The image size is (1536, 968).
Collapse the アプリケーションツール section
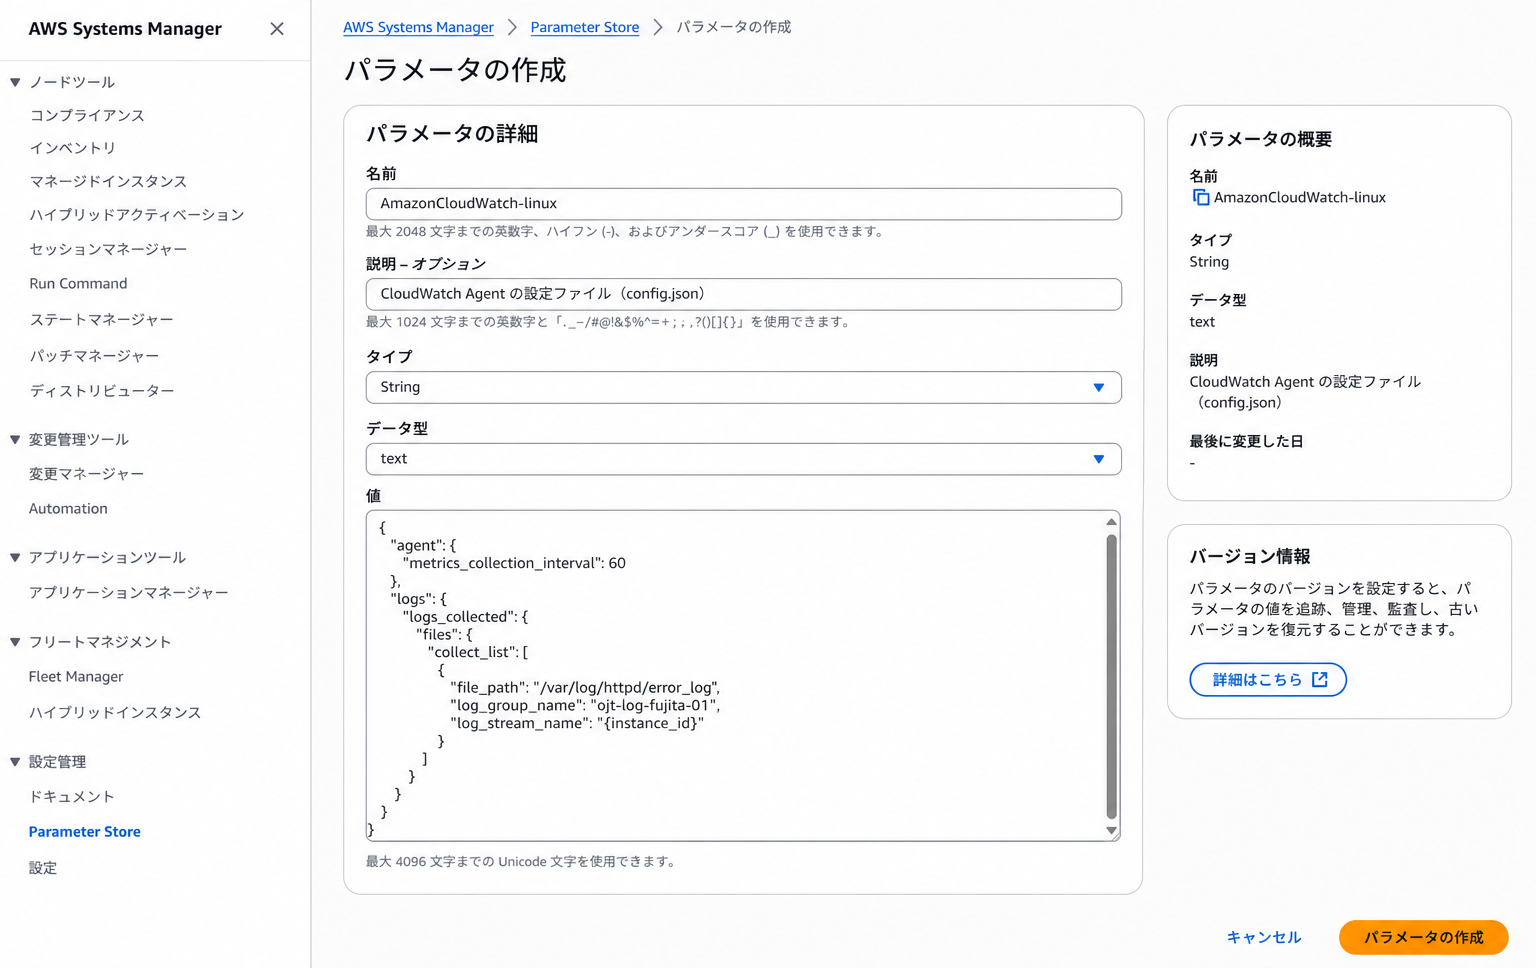coord(15,557)
